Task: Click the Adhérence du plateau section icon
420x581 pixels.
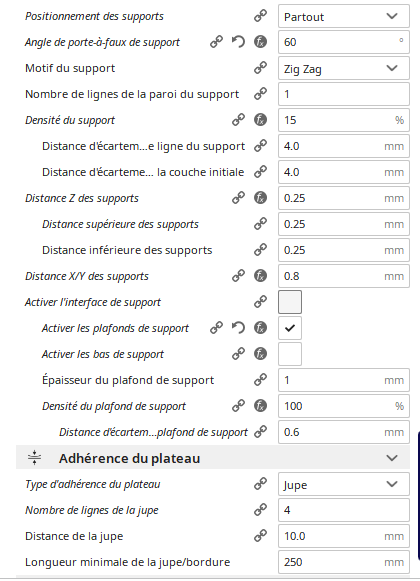Action: click(x=34, y=458)
